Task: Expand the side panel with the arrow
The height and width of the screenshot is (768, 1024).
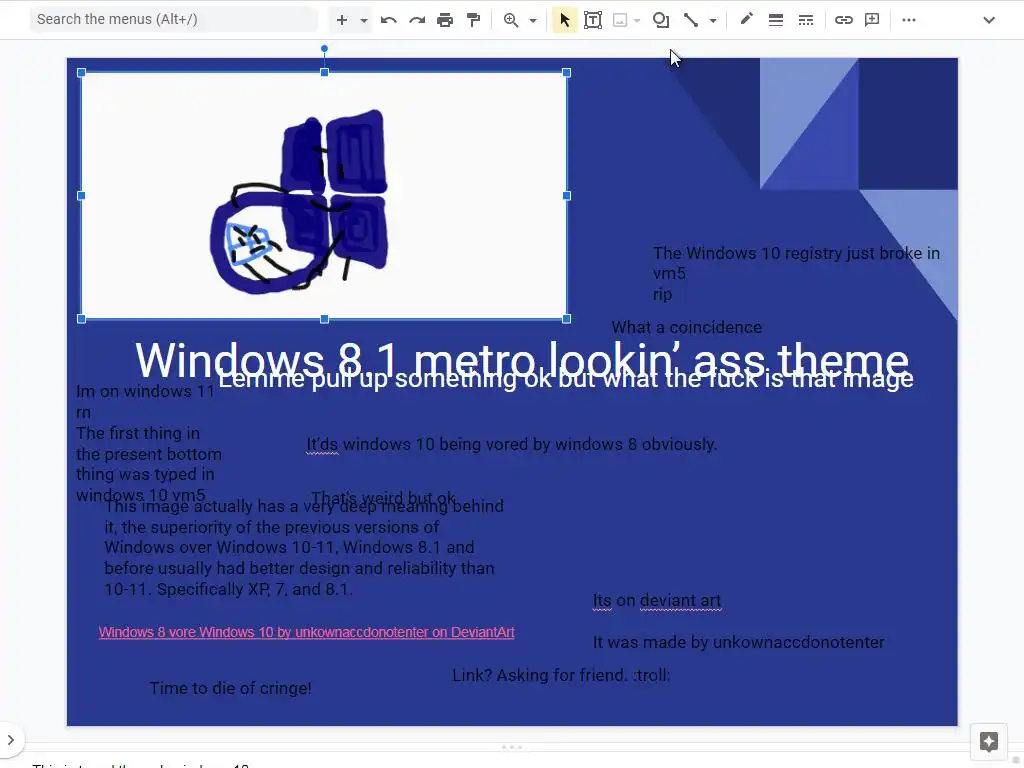Action: coord(11,740)
